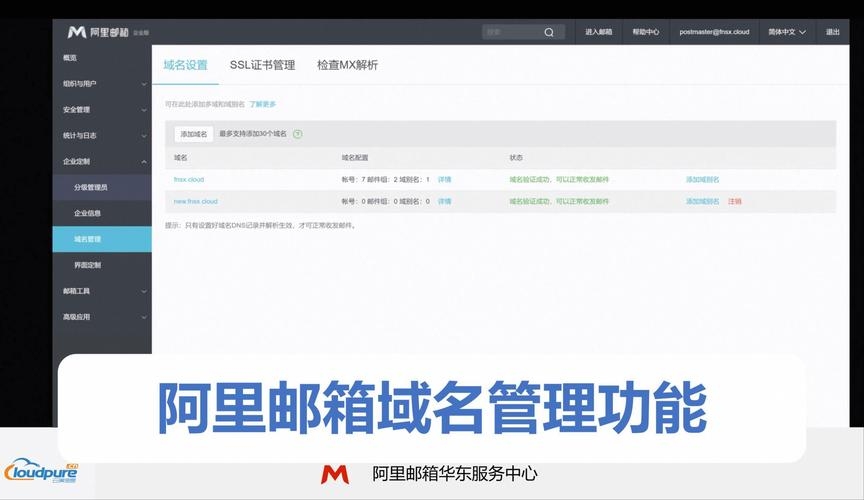This screenshot has width=864, height=500.
Task: Switch to the 检查MX解析 tab
Action: tap(348, 65)
